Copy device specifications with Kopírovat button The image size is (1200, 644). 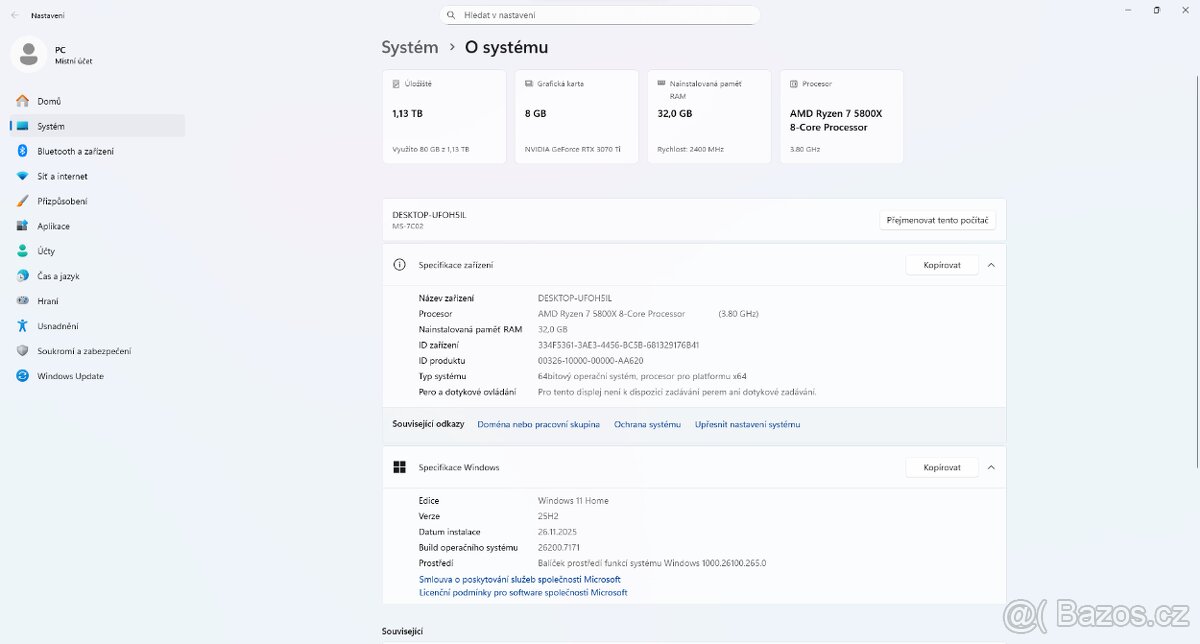942,265
